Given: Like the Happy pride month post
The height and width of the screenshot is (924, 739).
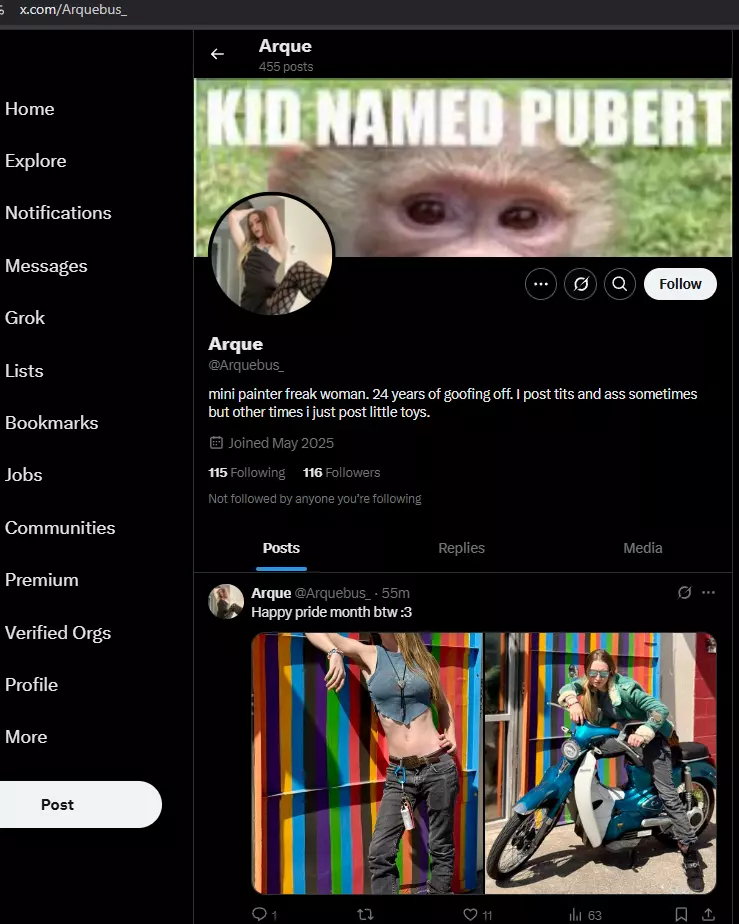Looking at the screenshot, I should point(470,914).
